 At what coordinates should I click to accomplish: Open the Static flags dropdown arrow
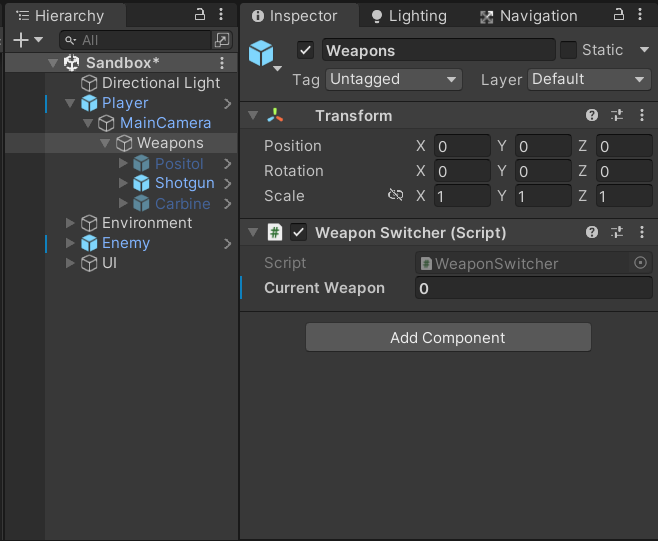(645, 50)
